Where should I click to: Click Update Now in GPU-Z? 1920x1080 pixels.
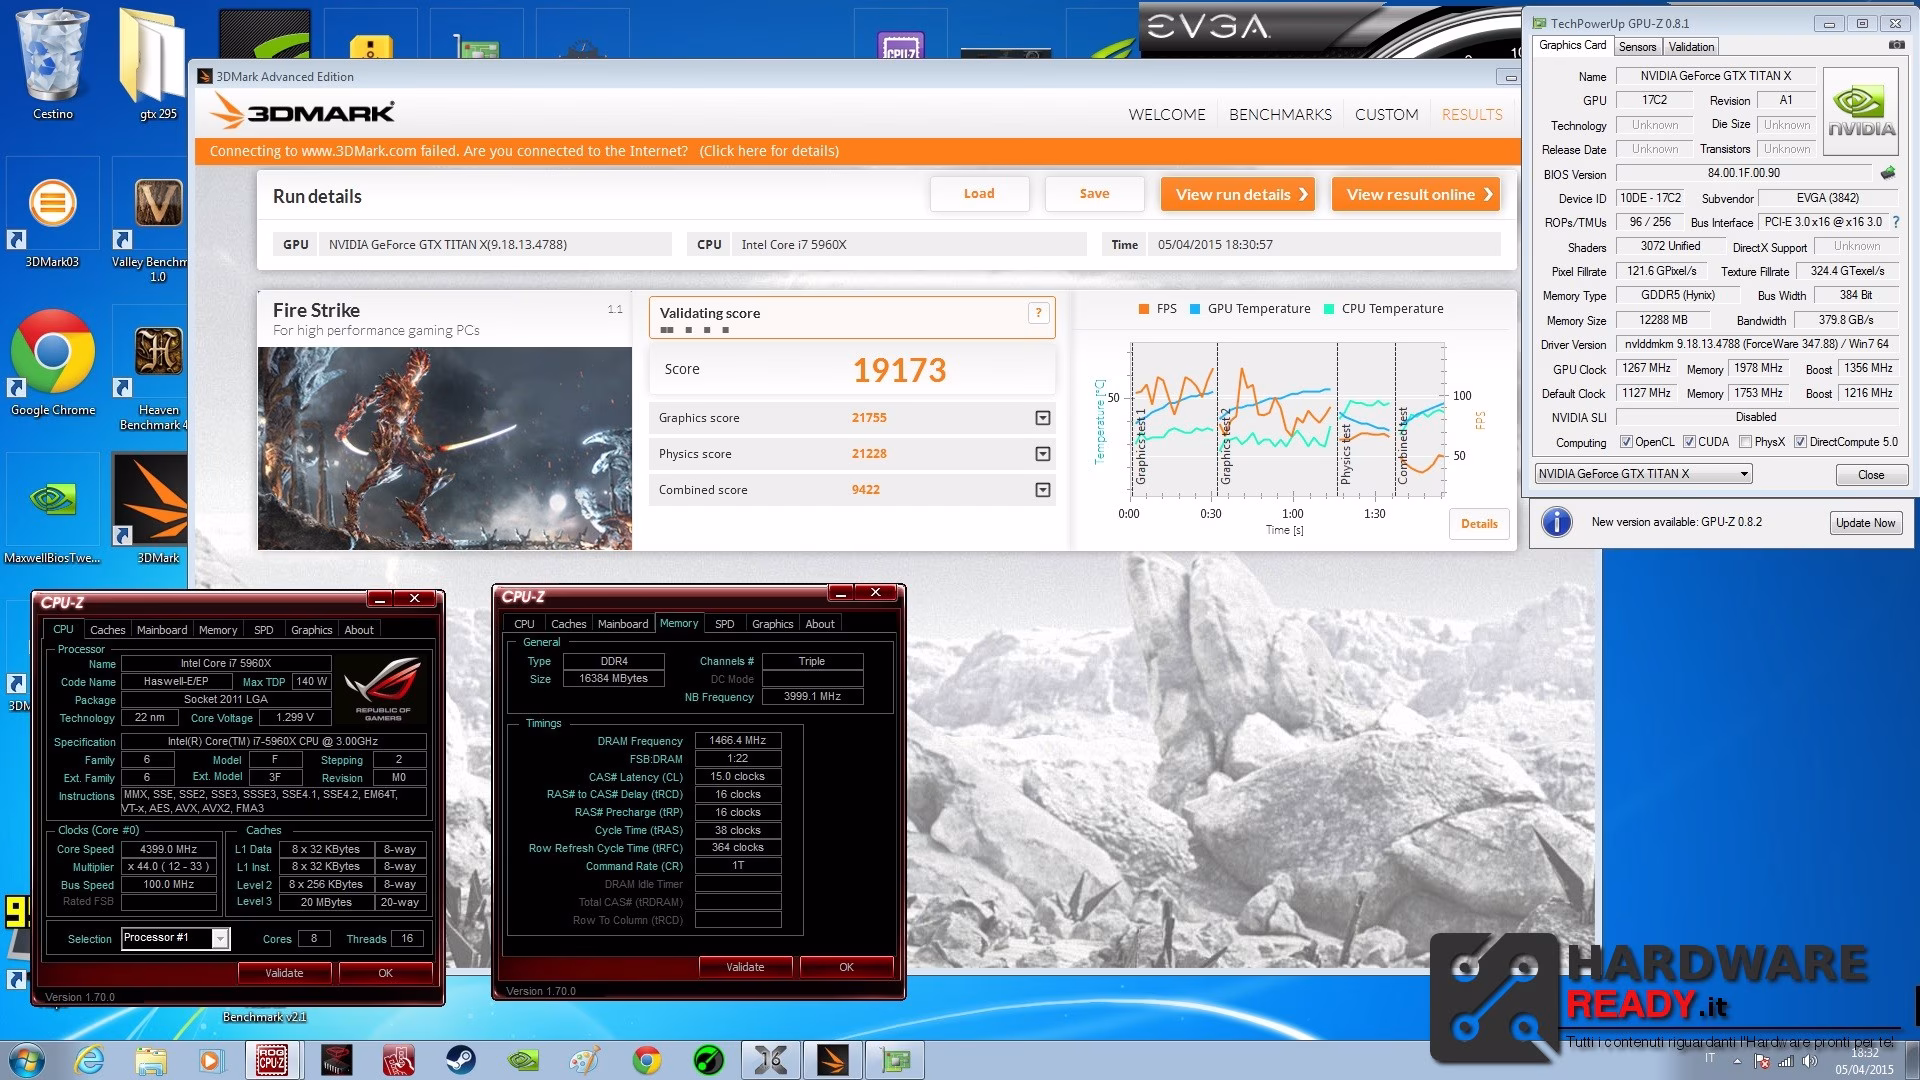click(1865, 523)
